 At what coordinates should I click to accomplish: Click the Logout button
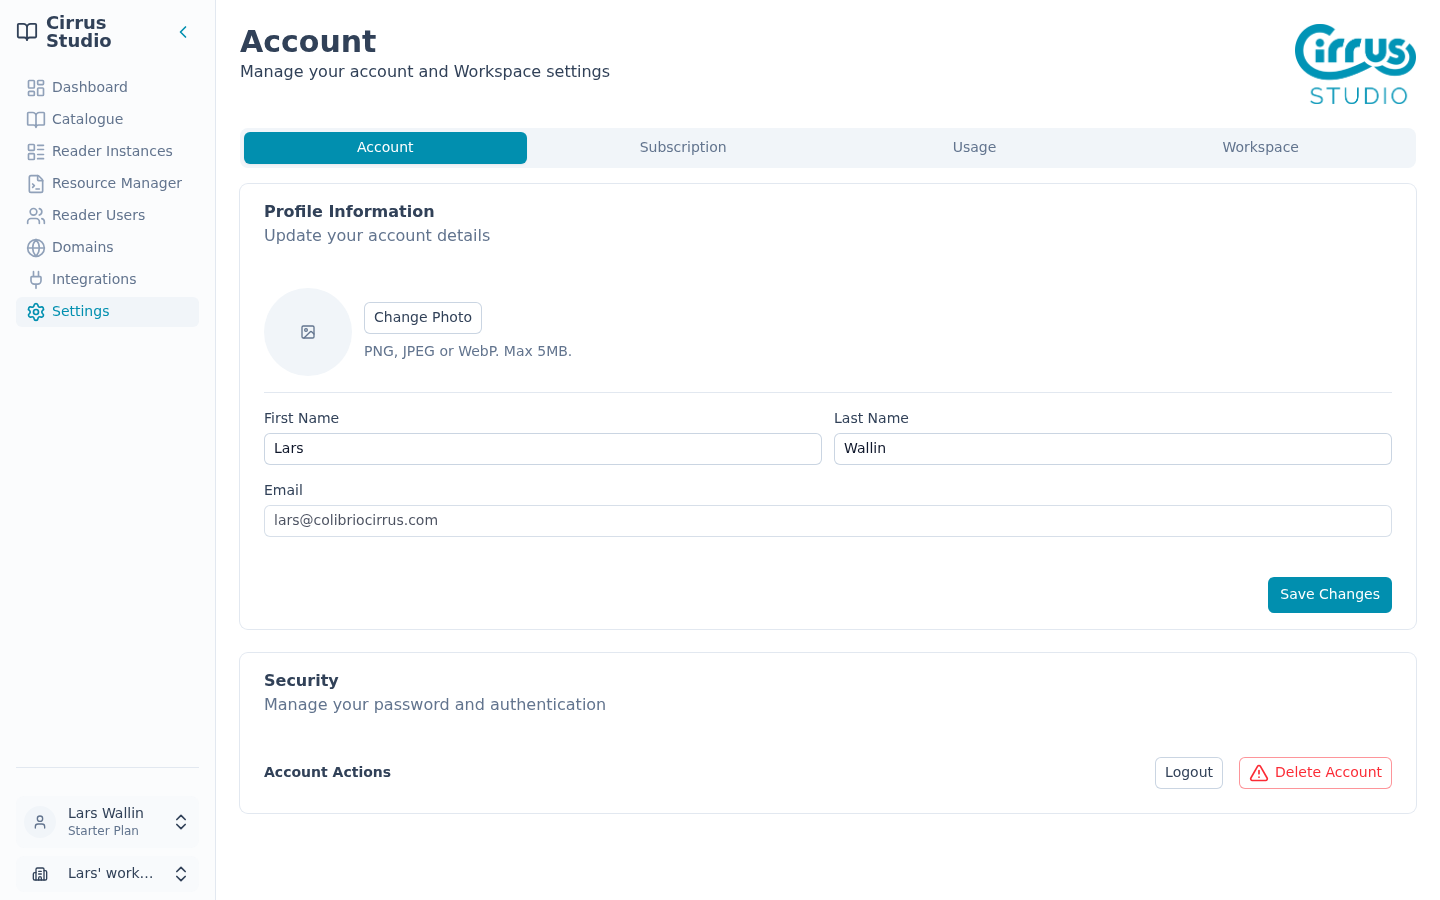[1189, 773]
